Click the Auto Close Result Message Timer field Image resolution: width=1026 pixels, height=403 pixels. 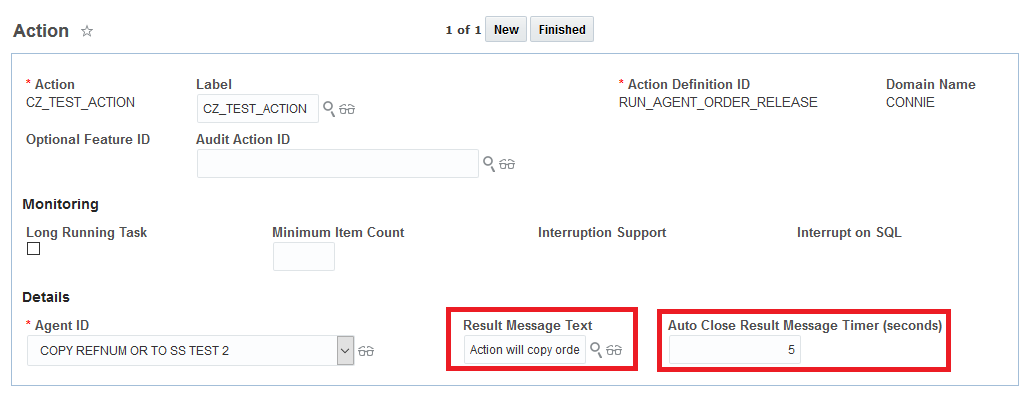(x=734, y=350)
